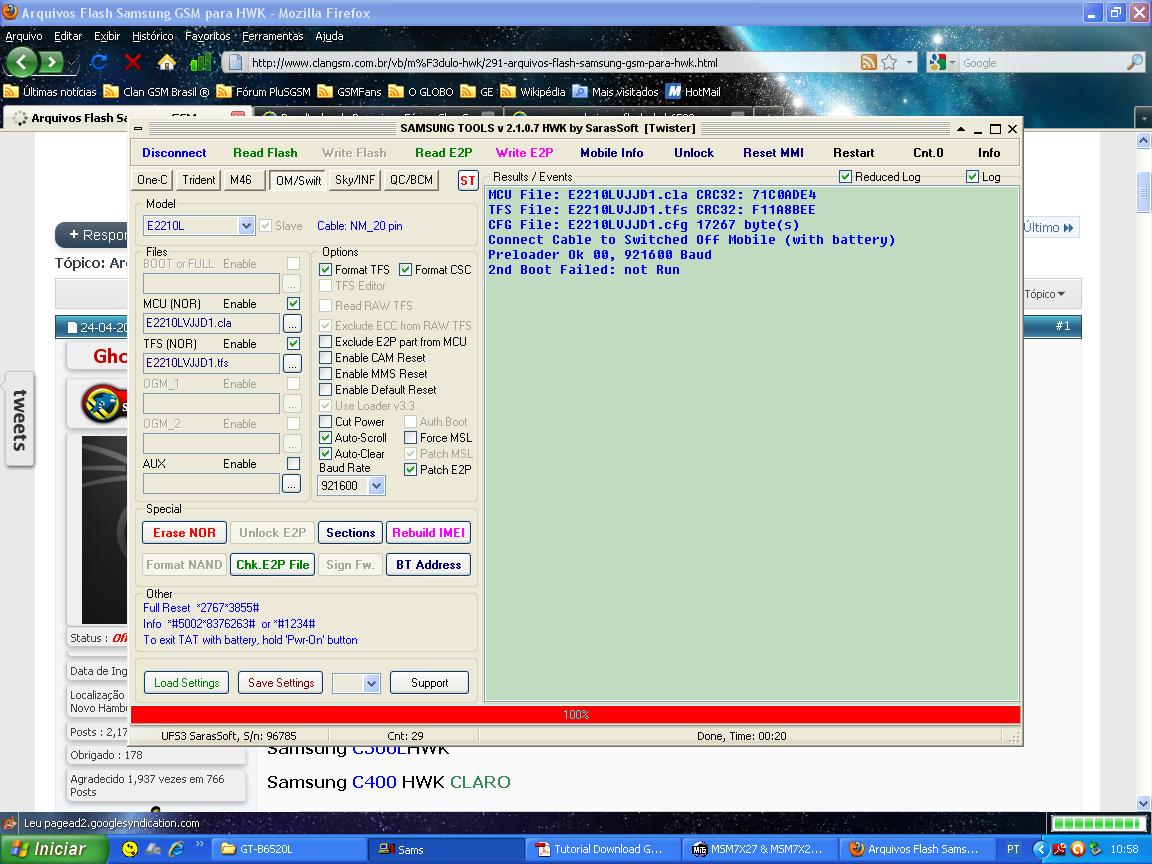Viewport: 1152px width, 864px height.
Task: Toggle the Format CSC checkbox
Action: [x=406, y=270]
